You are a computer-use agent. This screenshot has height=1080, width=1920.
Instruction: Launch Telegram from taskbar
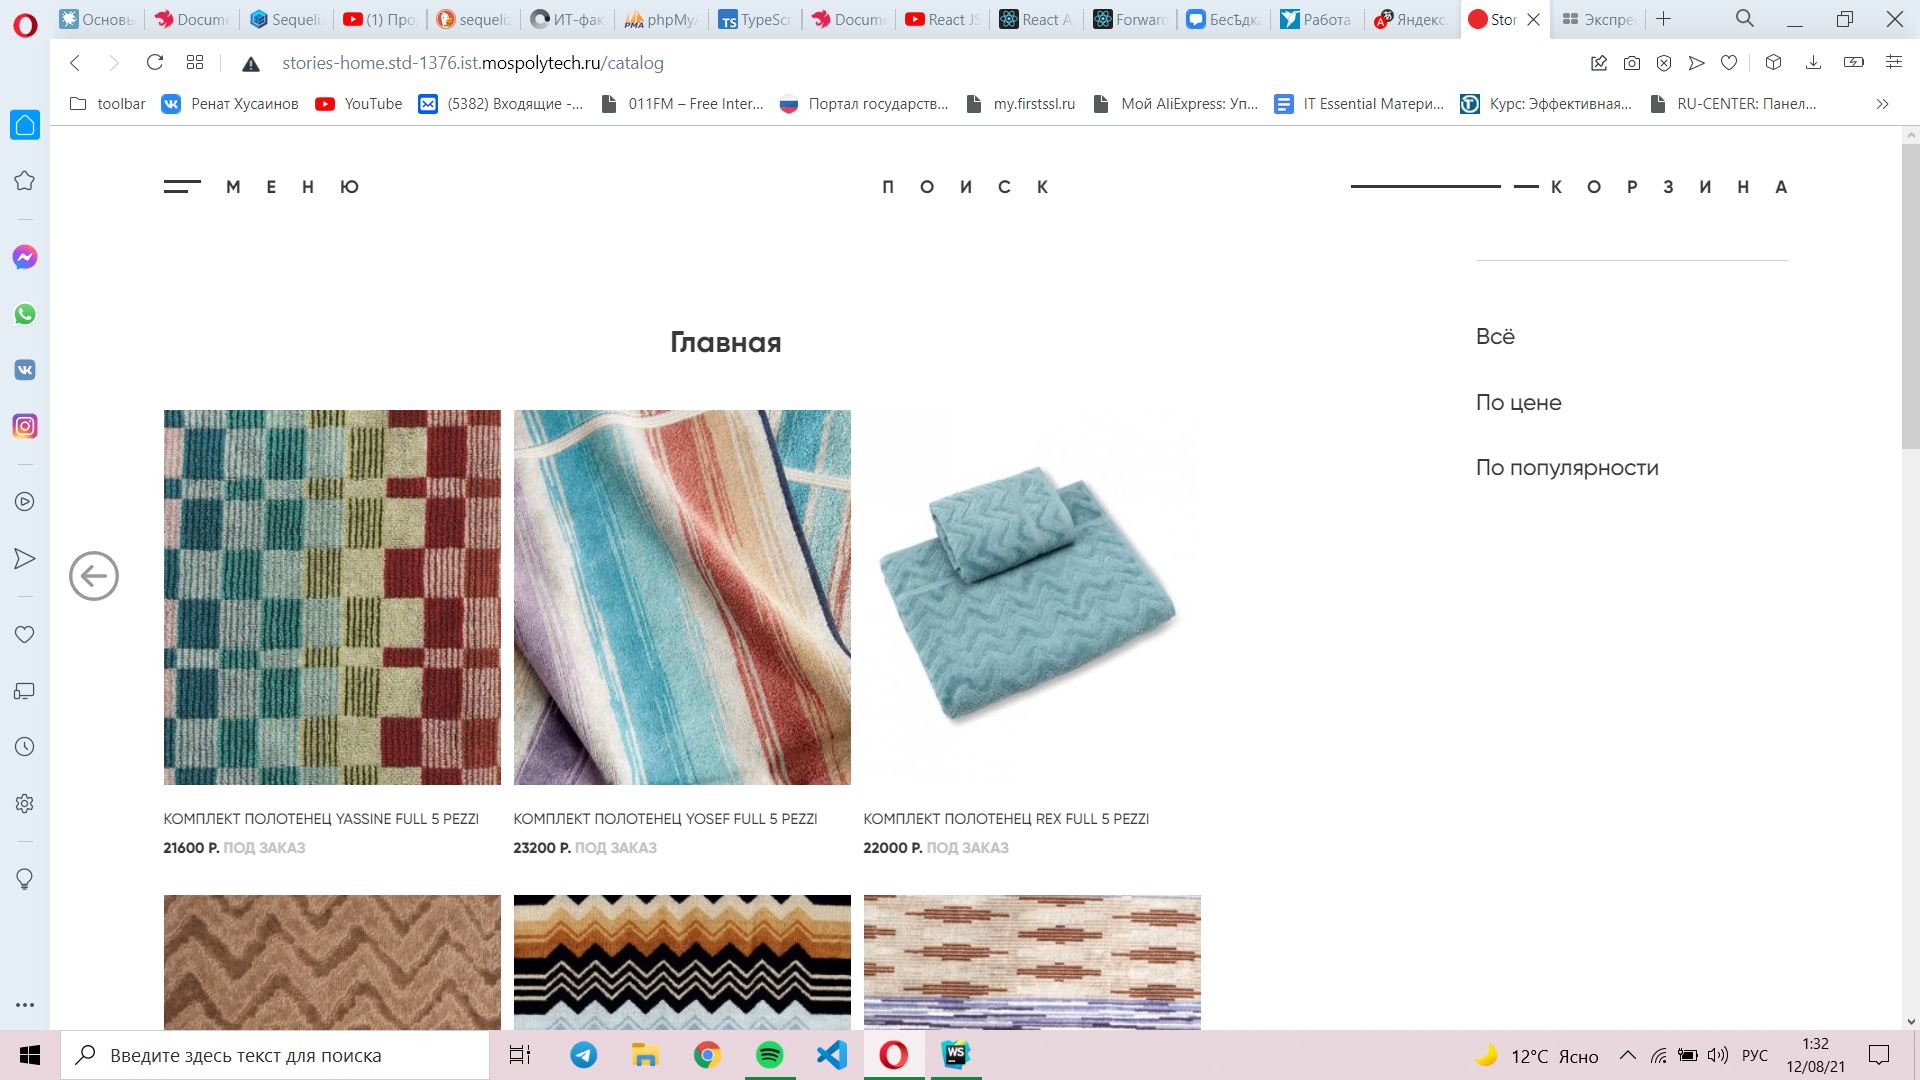click(584, 1055)
